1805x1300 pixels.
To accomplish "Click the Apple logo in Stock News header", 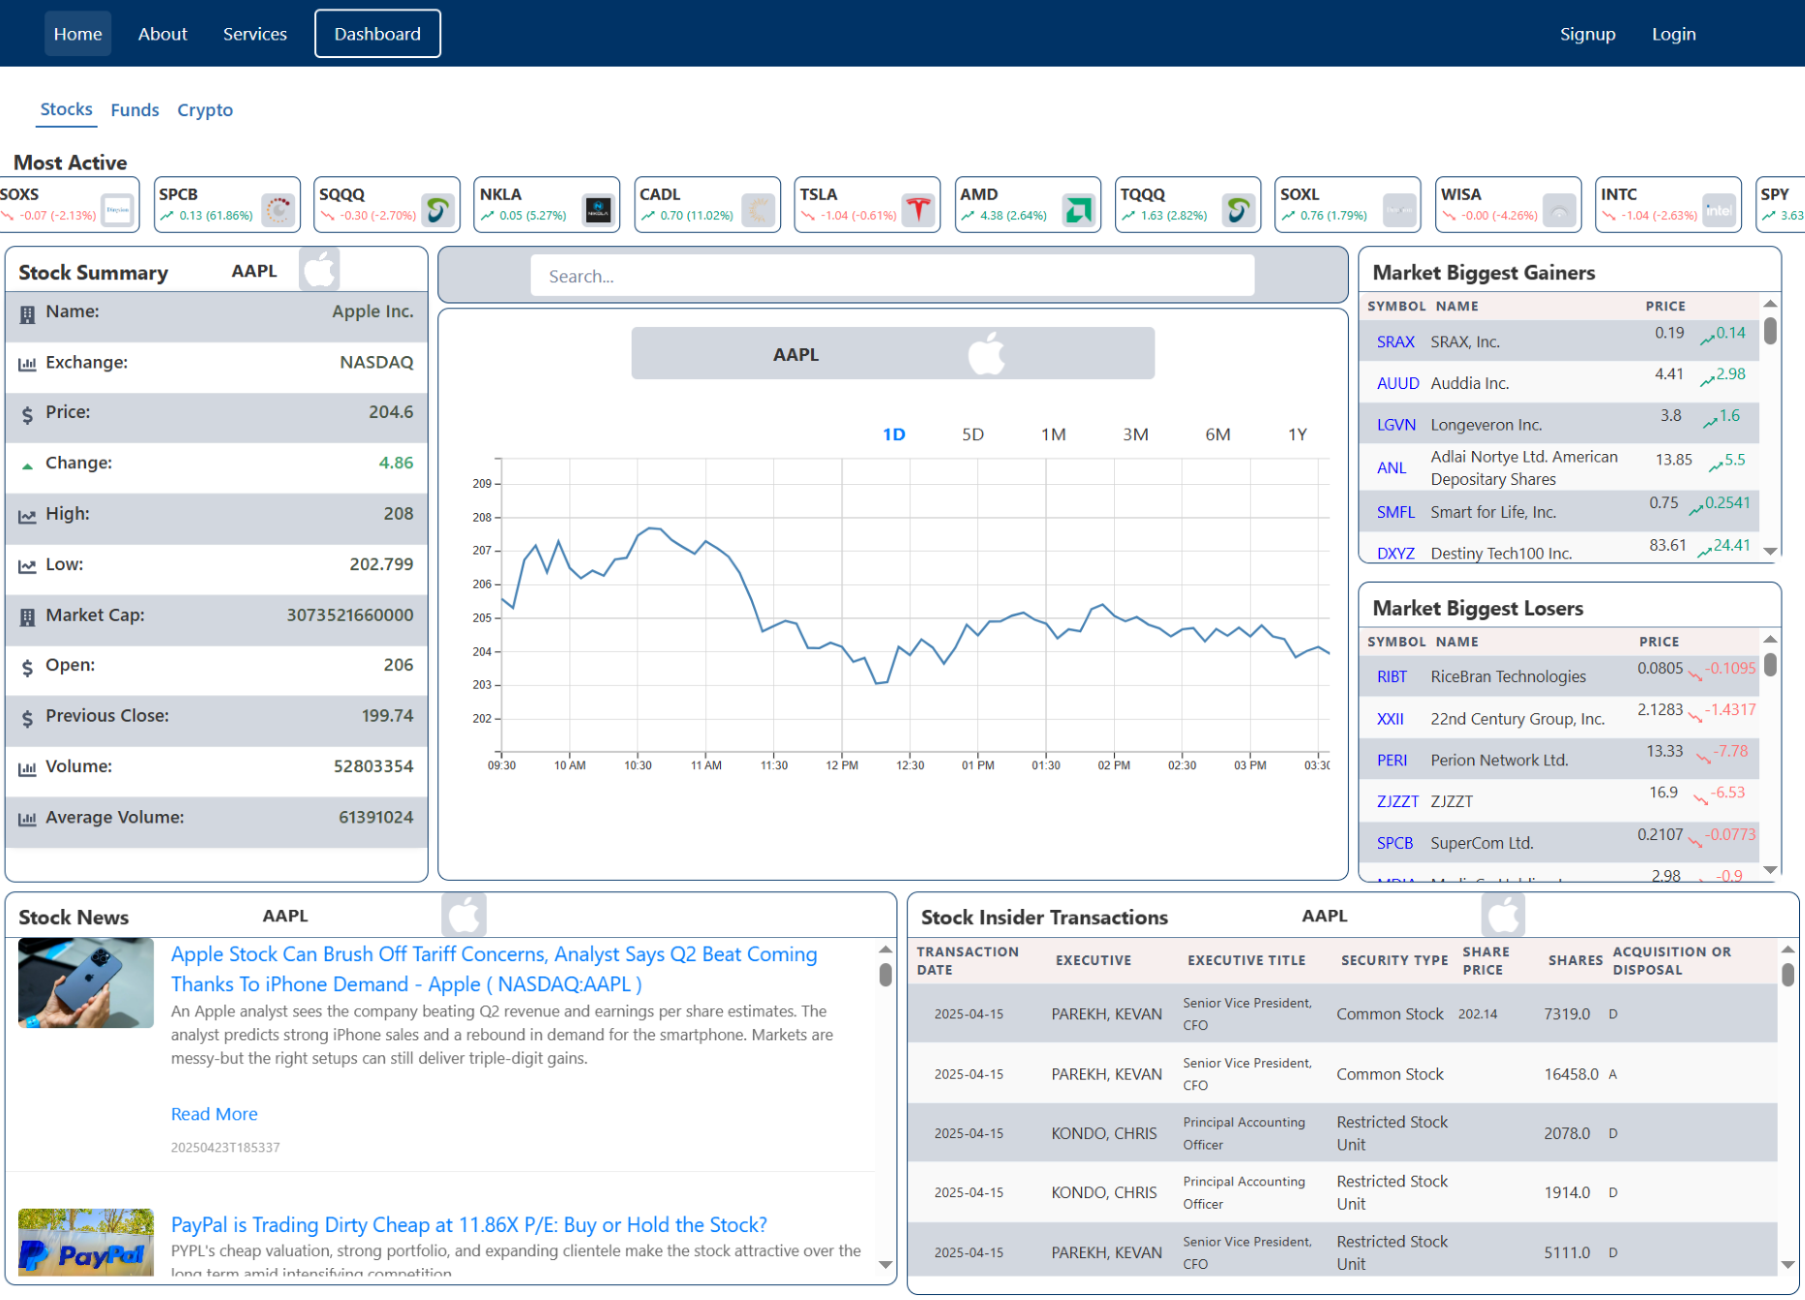I will 464,915.
